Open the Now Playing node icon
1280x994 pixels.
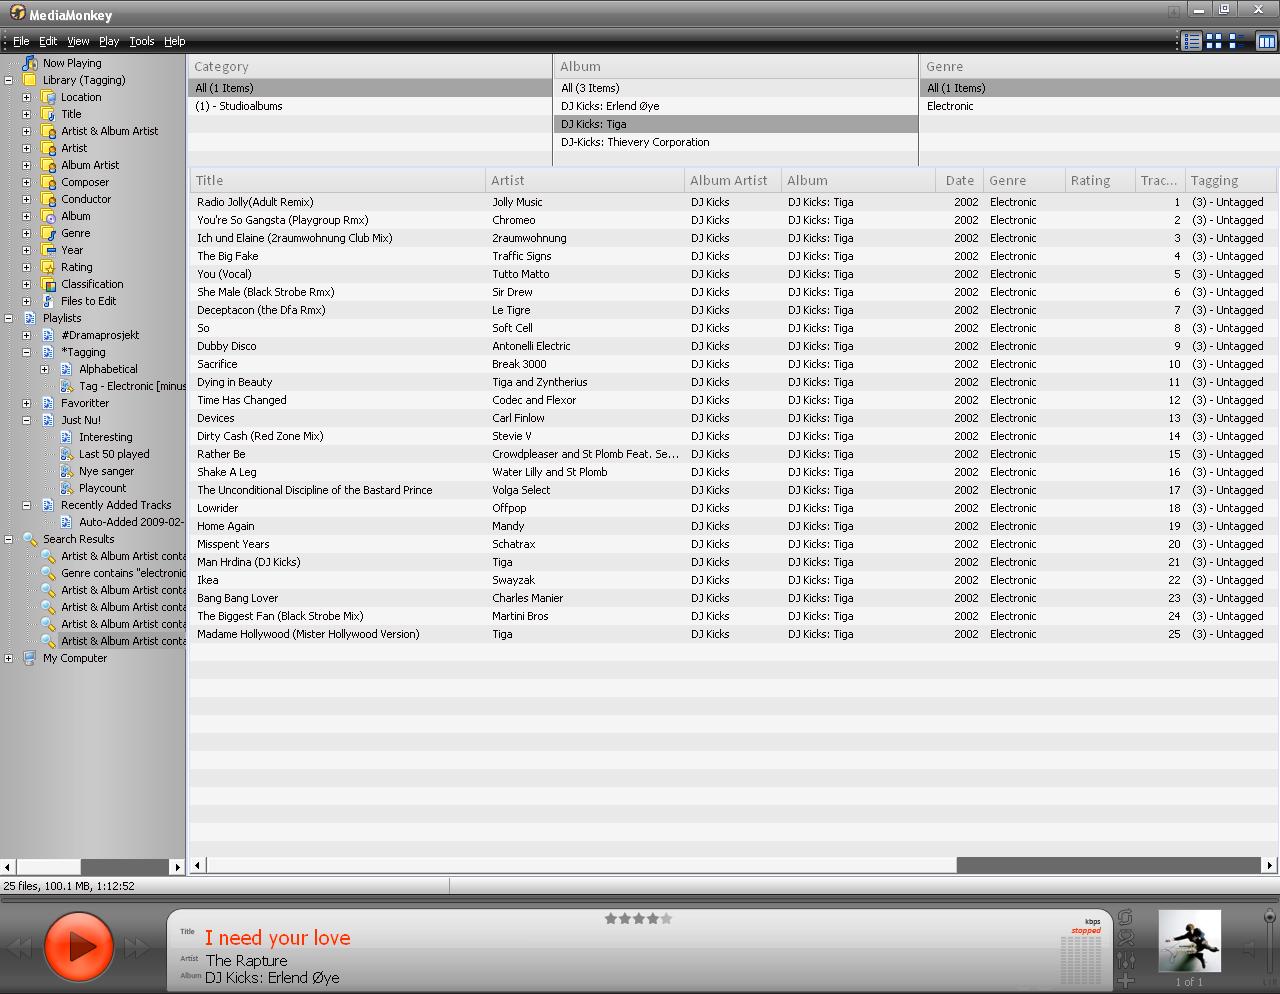tap(30, 62)
